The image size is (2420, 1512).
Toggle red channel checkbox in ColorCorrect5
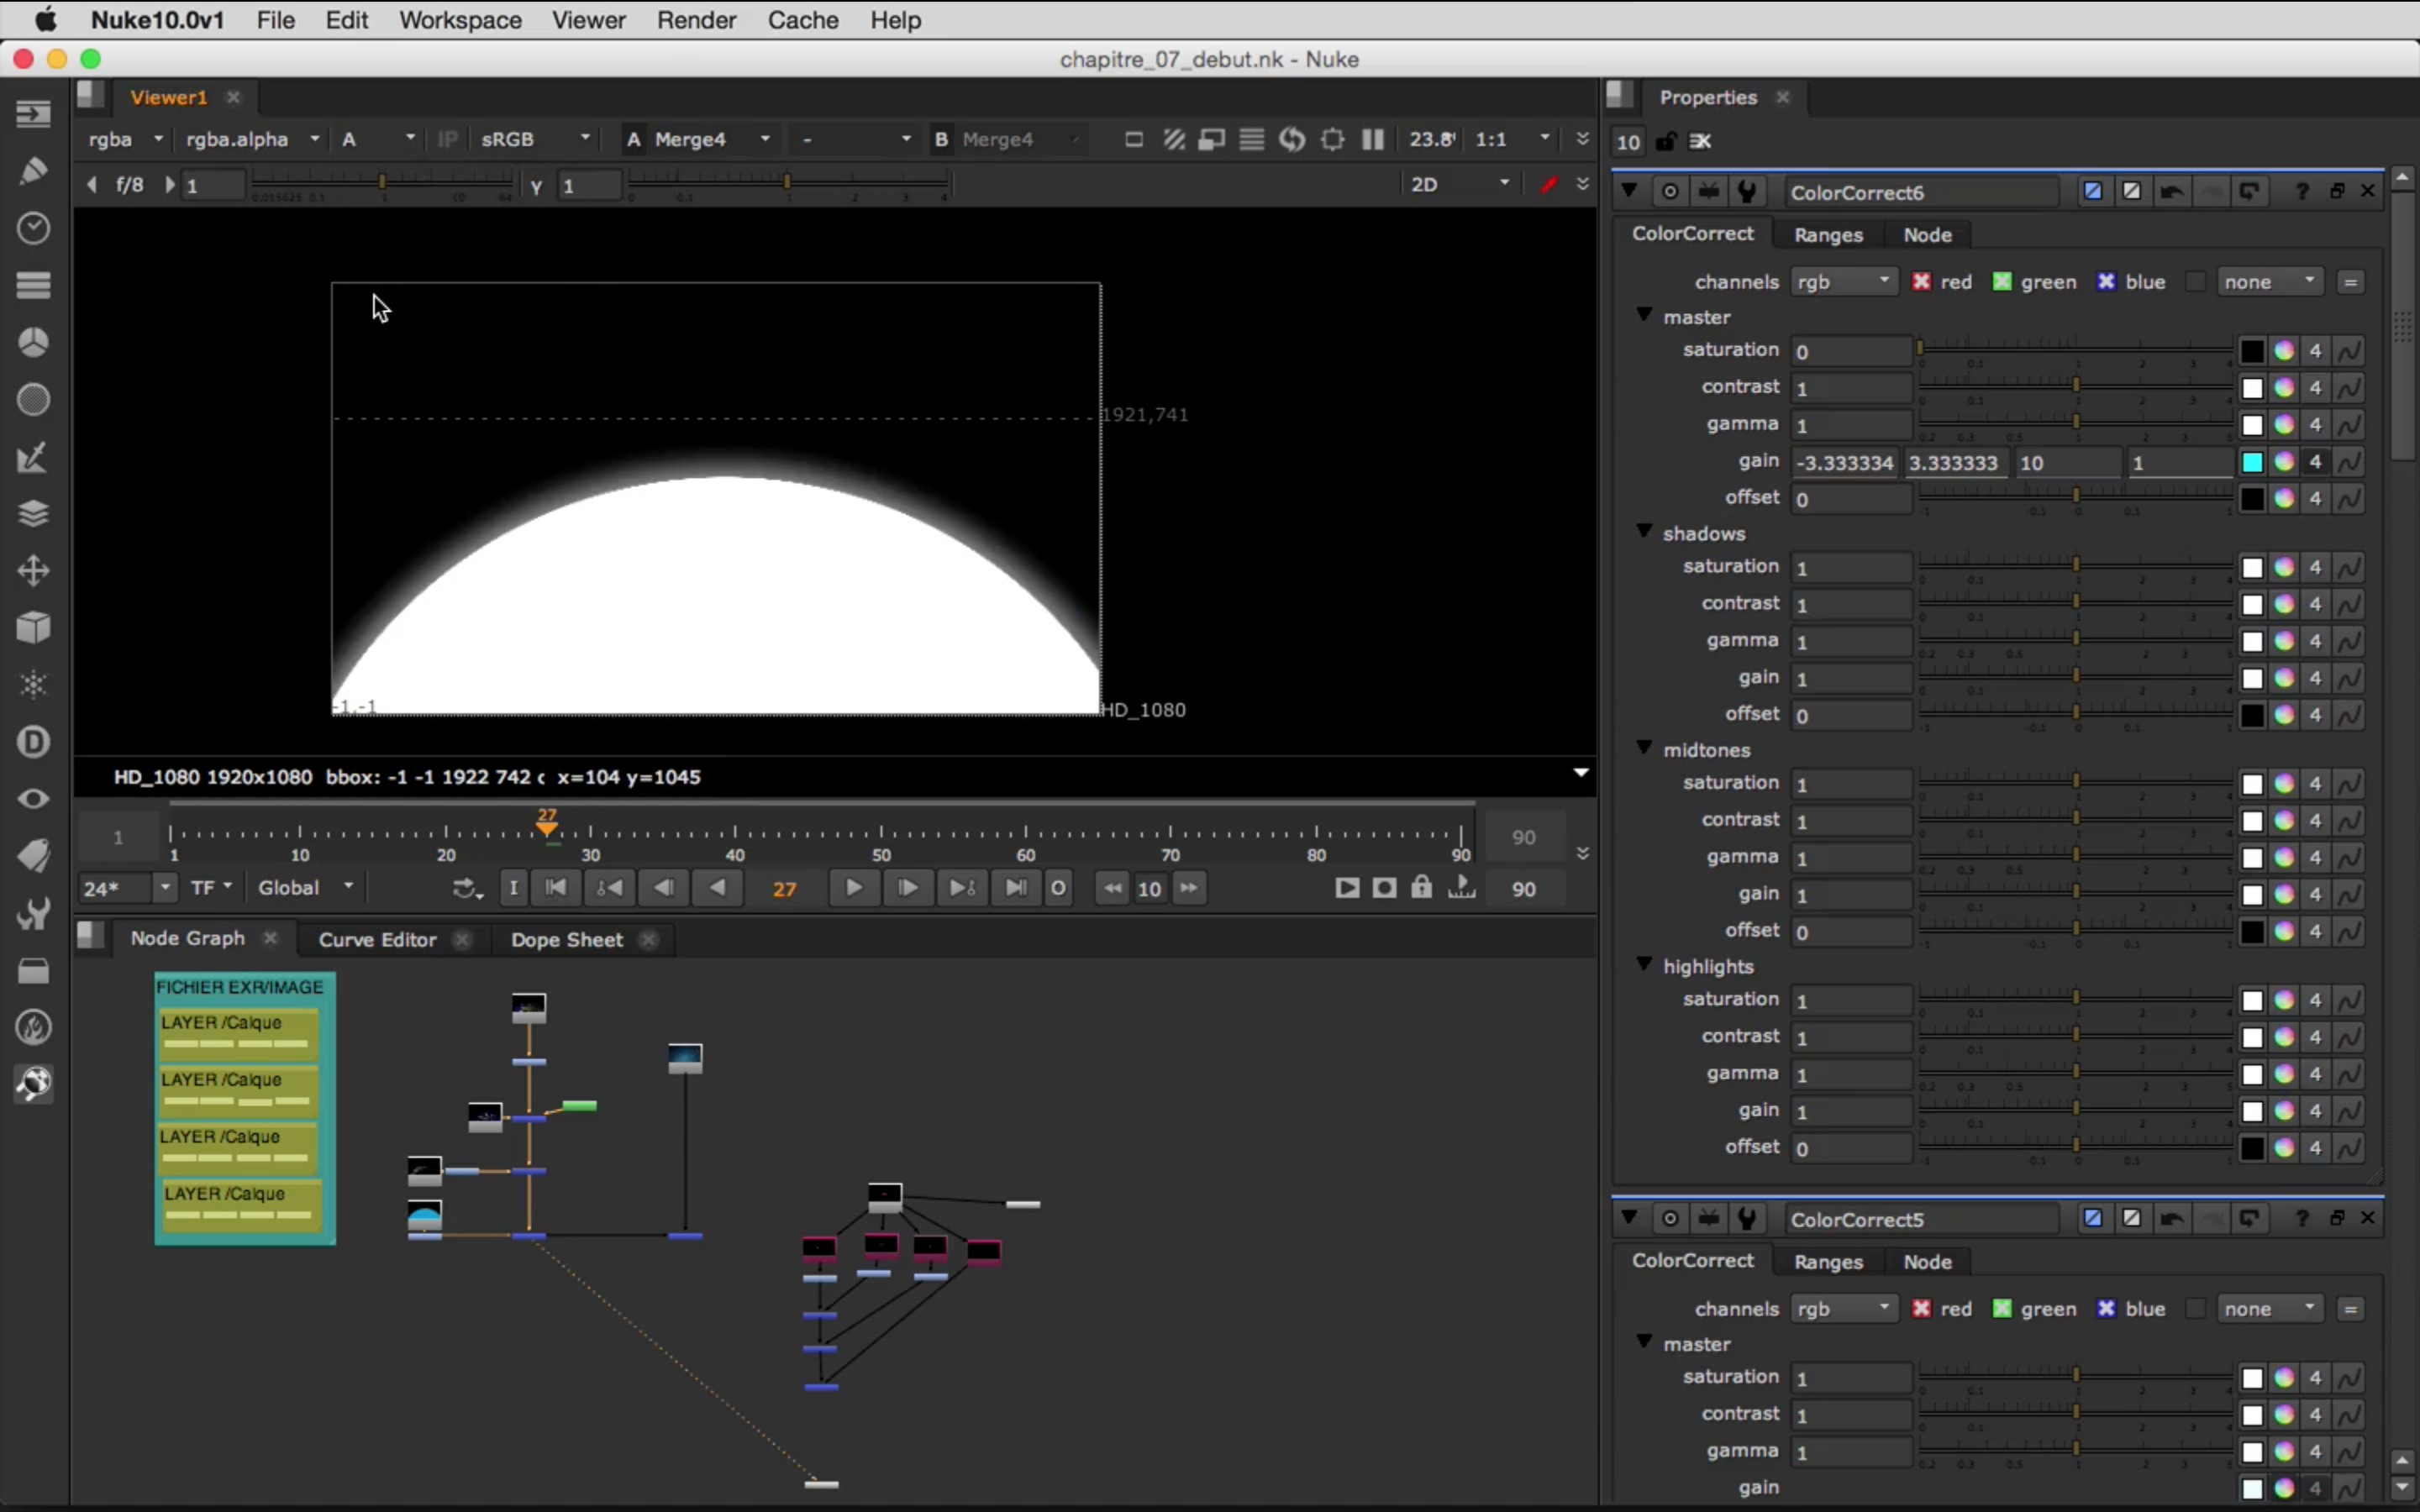click(x=1921, y=1309)
